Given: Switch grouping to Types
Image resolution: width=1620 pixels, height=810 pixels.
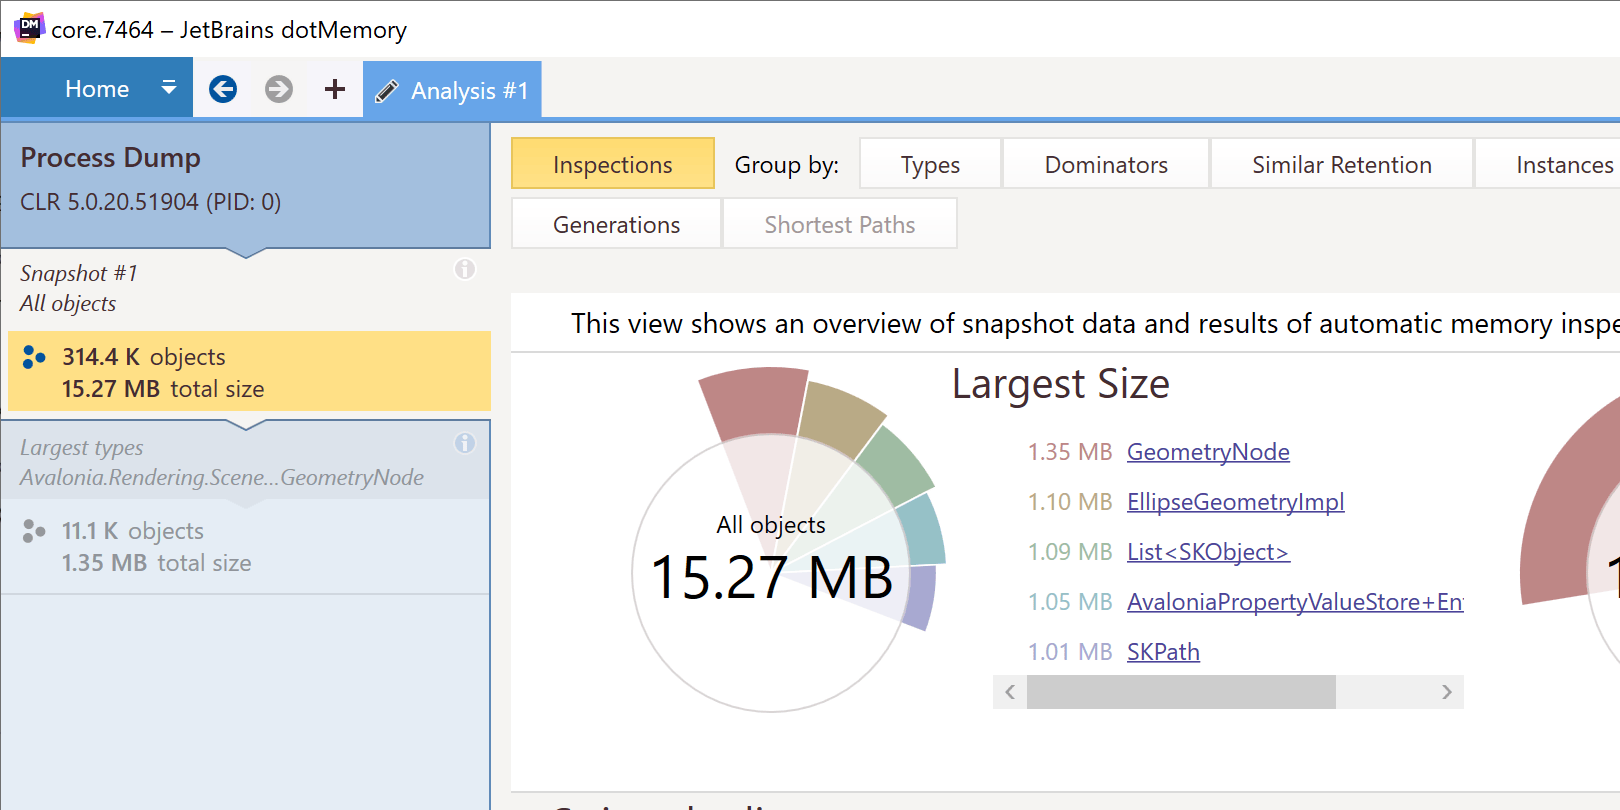Looking at the screenshot, I should tap(930, 164).
